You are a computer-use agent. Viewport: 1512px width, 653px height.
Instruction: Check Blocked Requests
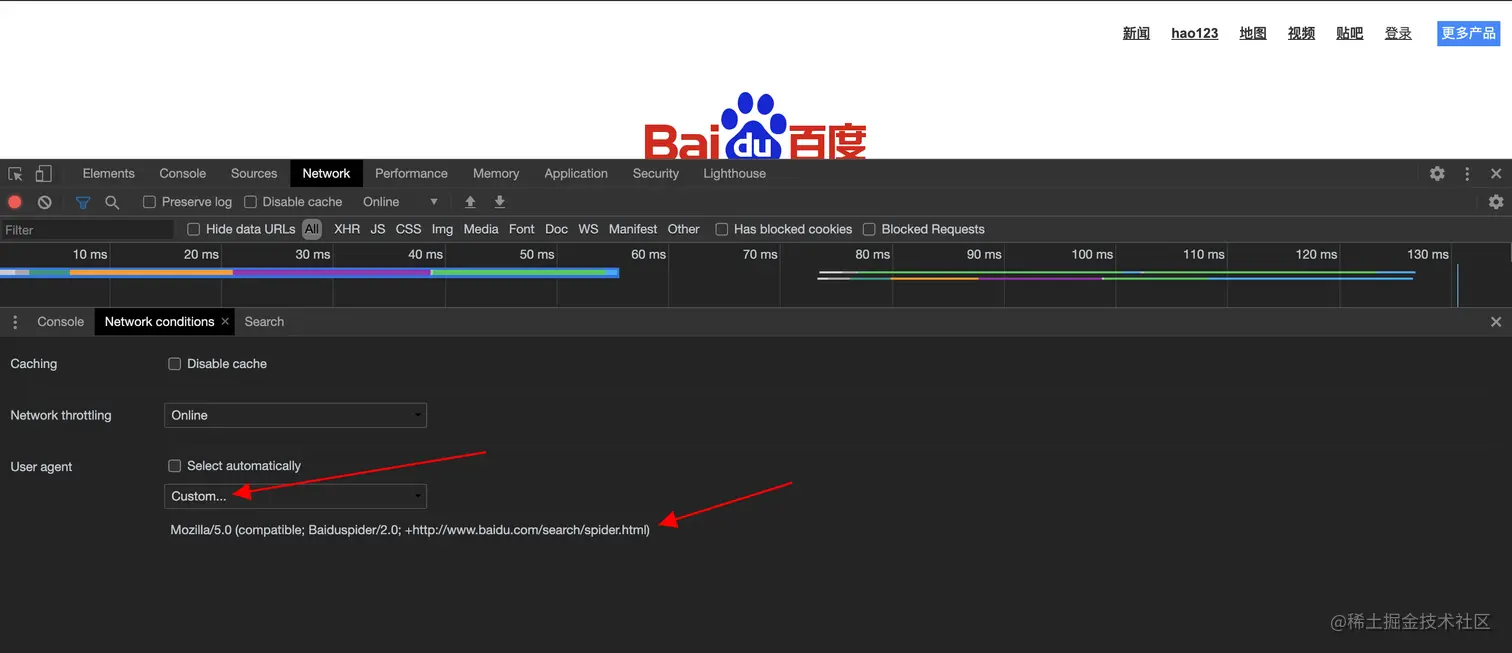[x=869, y=229]
